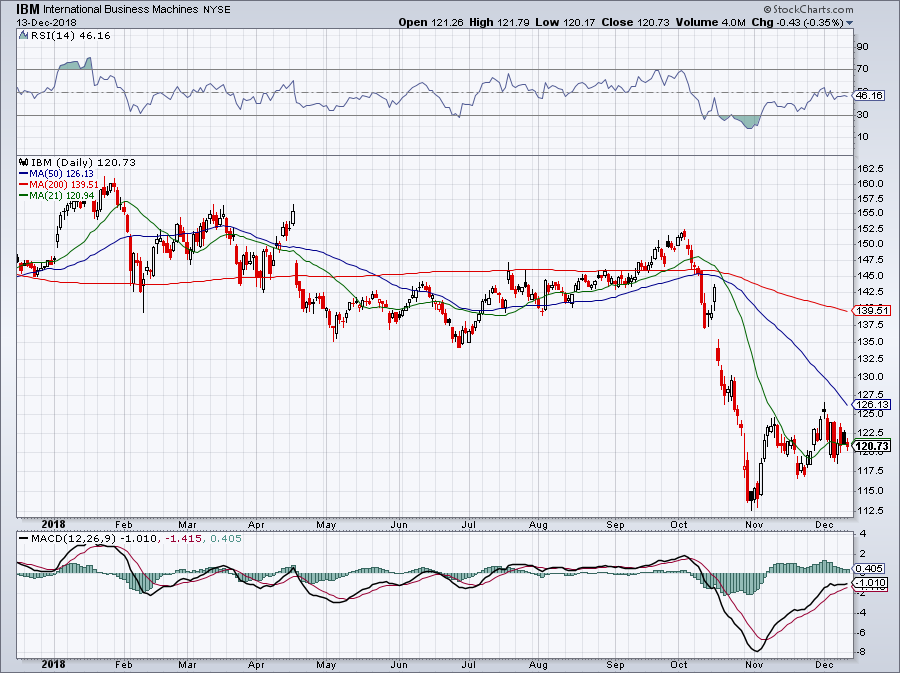Screen dimensions: 900x673
Task: Click the green MA(21) legend line
Action: (24, 196)
